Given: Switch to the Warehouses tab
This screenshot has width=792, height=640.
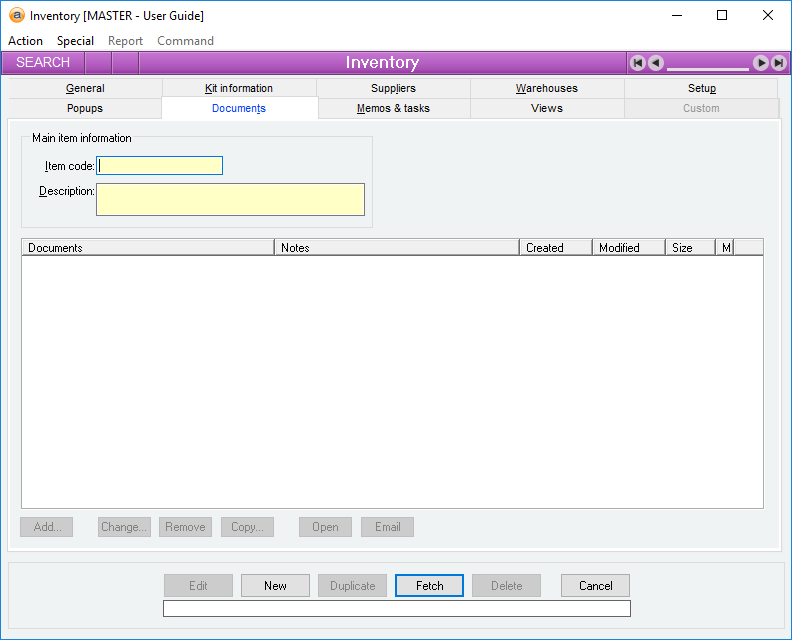Looking at the screenshot, I should click(547, 88).
